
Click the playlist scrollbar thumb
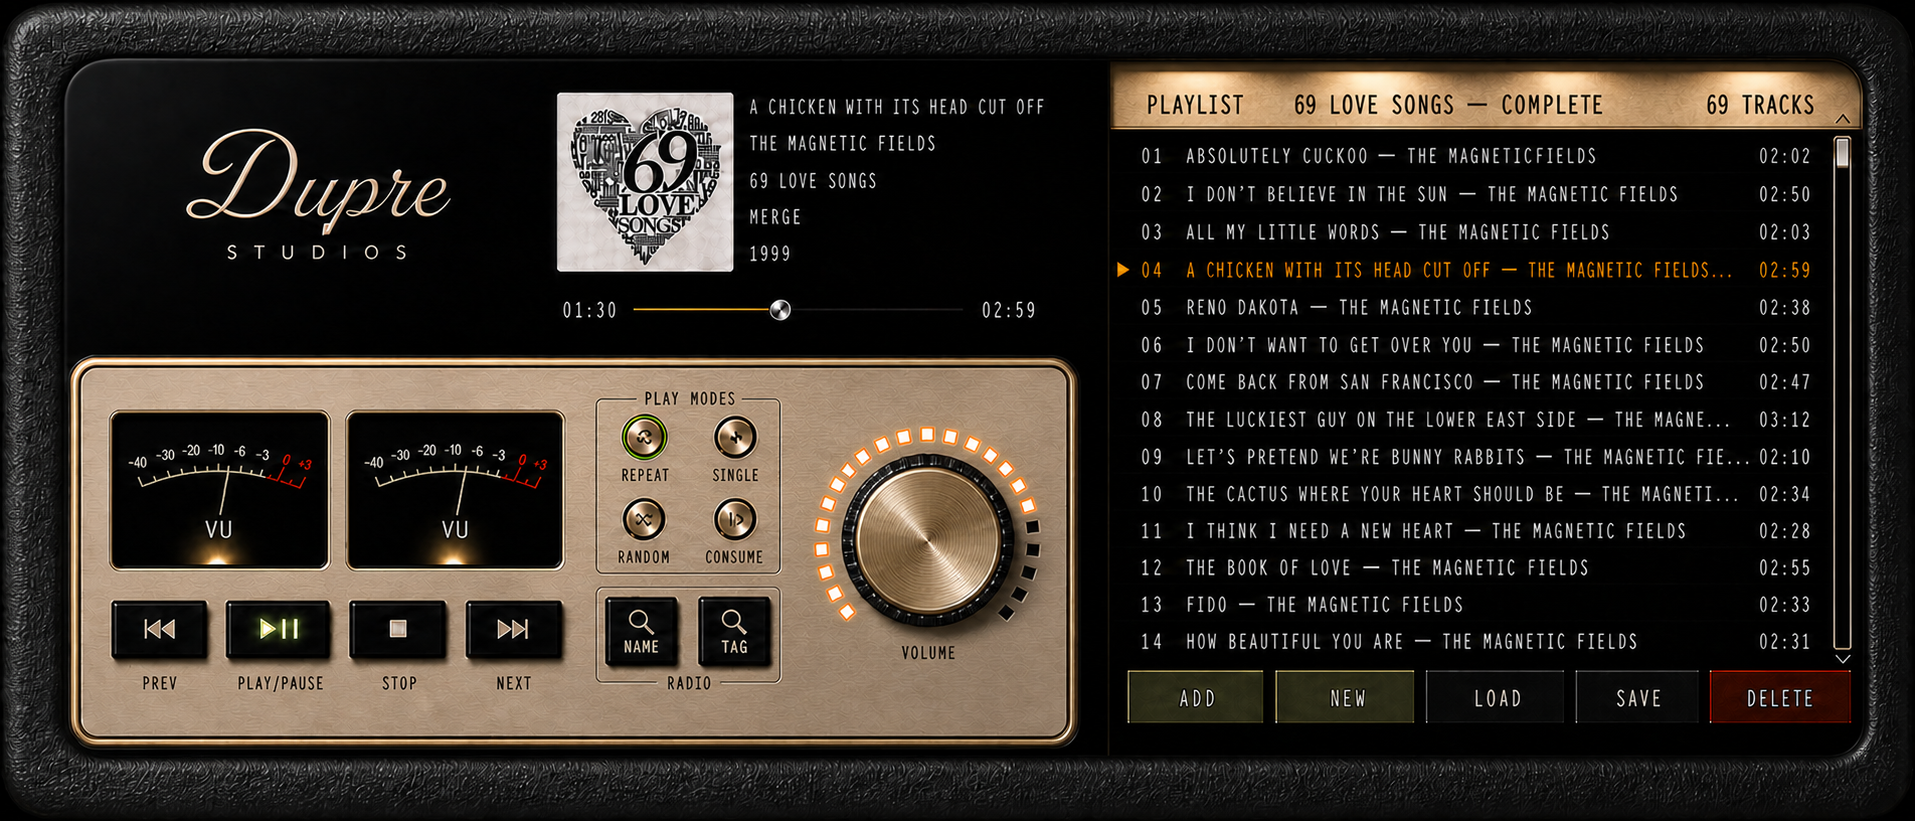(x=1843, y=153)
